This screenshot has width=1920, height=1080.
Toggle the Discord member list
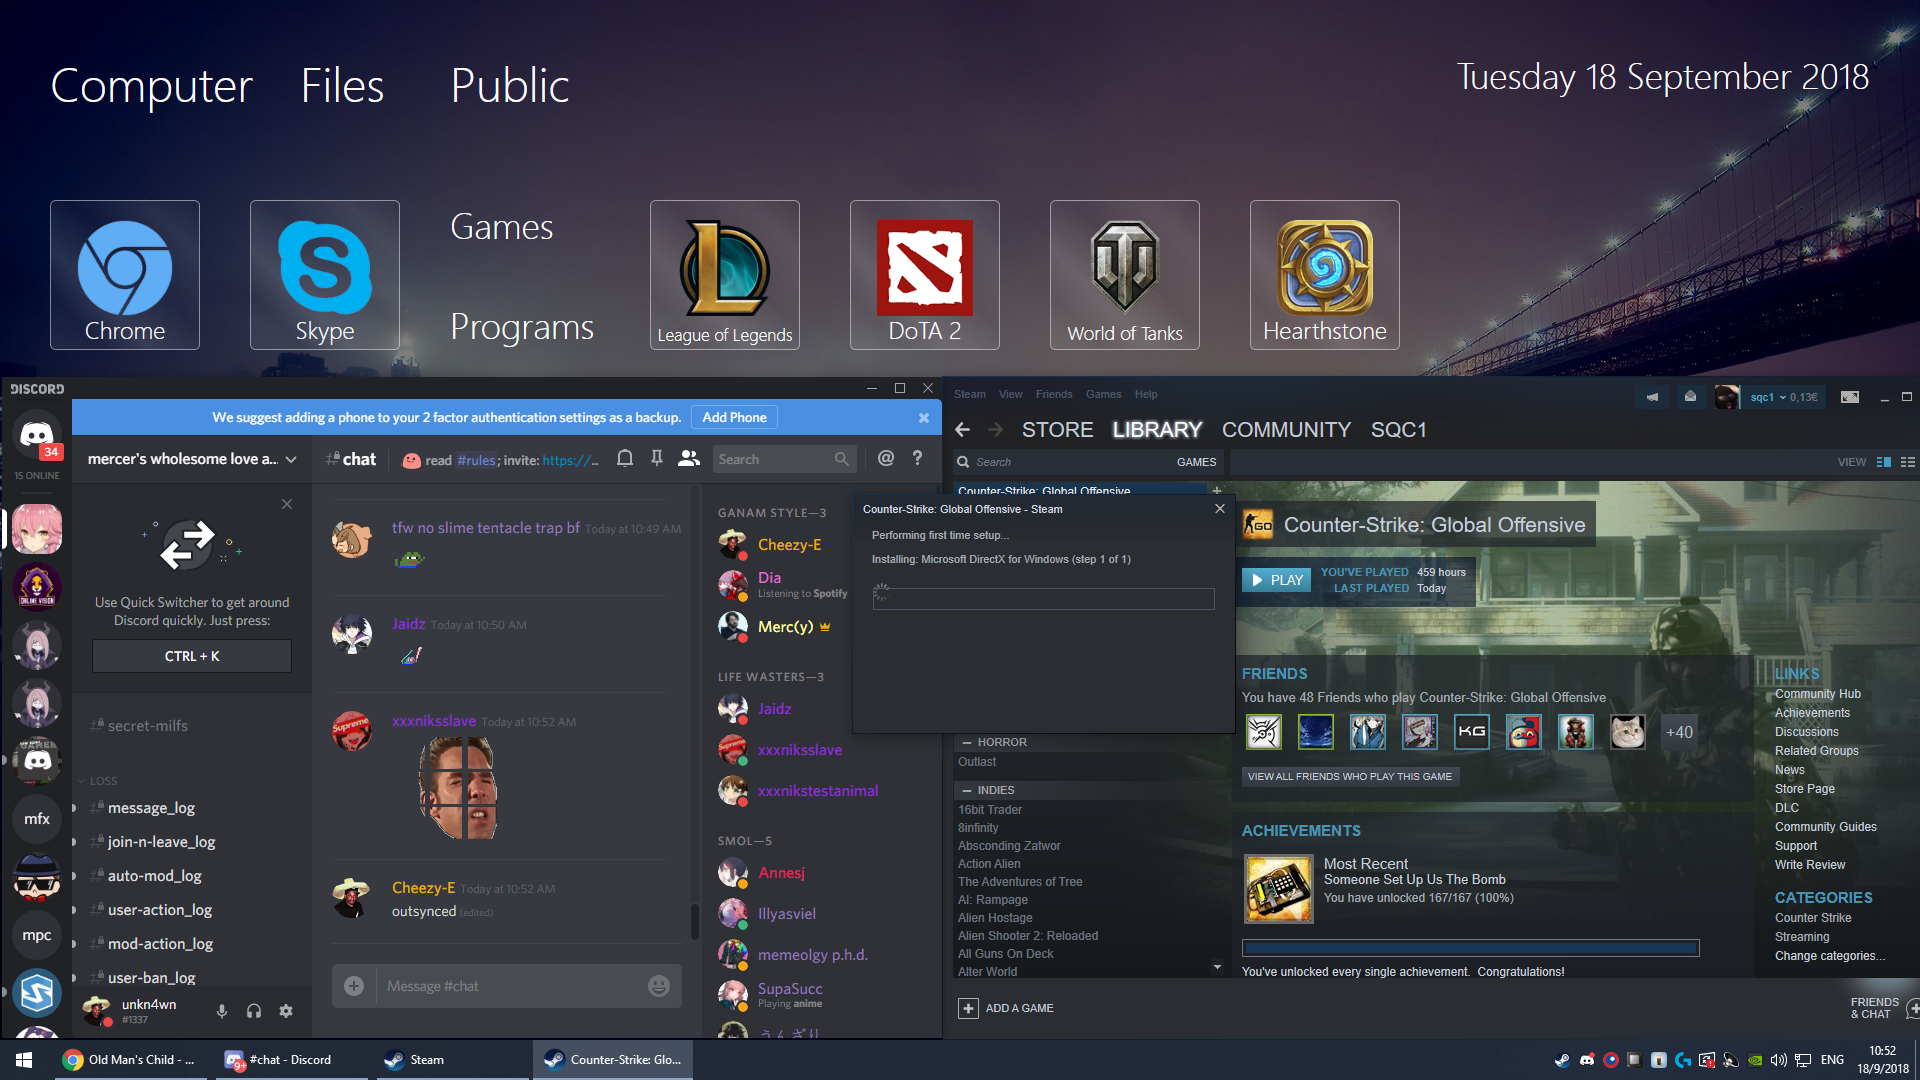(x=689, y=459)
